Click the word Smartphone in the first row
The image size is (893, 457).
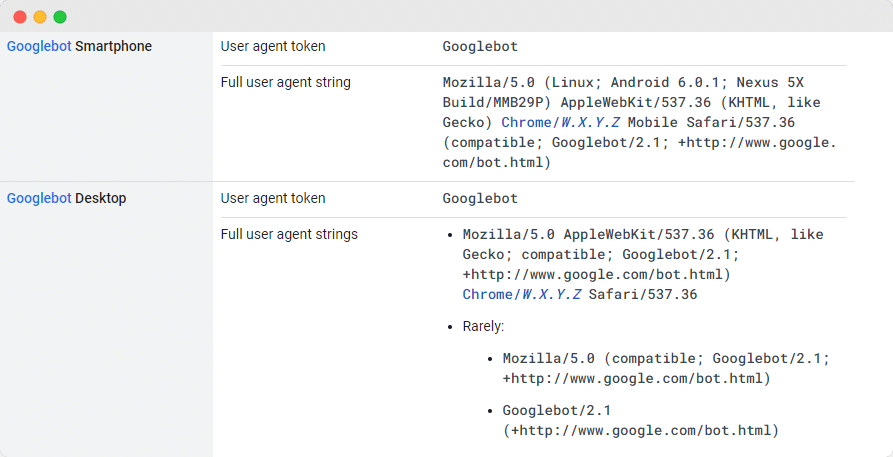pos(113,47)
